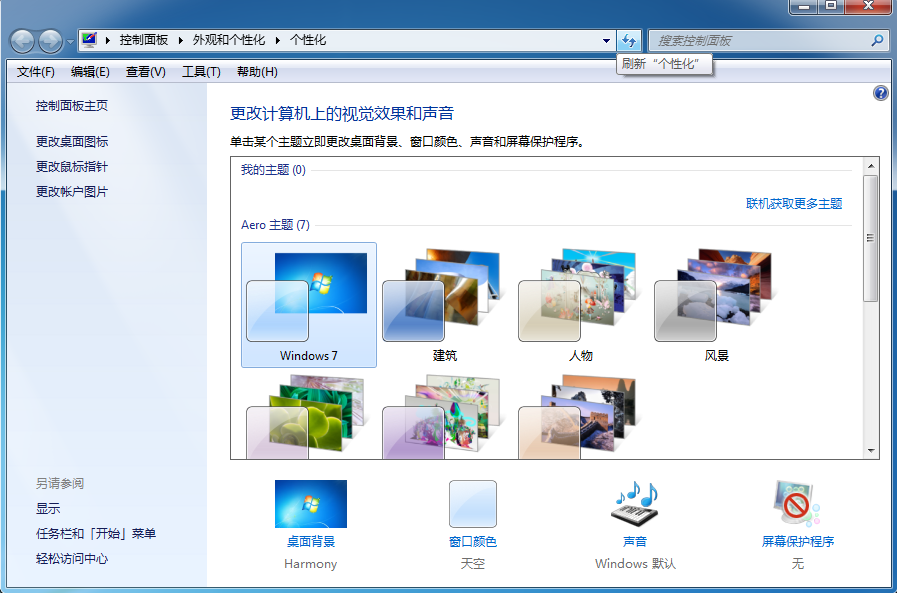Open the 工具(T) menu
Viewport: 897px width, 593px height.
[200, 72]
